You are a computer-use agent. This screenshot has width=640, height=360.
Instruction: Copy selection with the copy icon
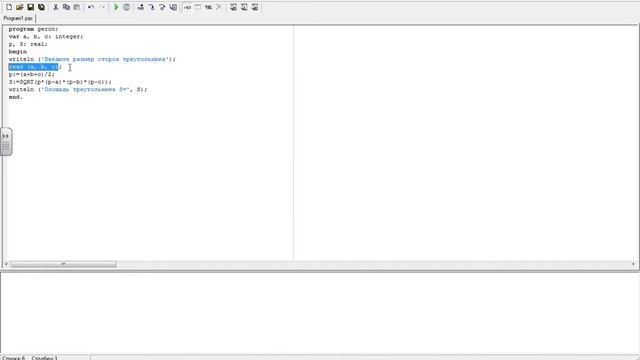click(x=66, y=7)
